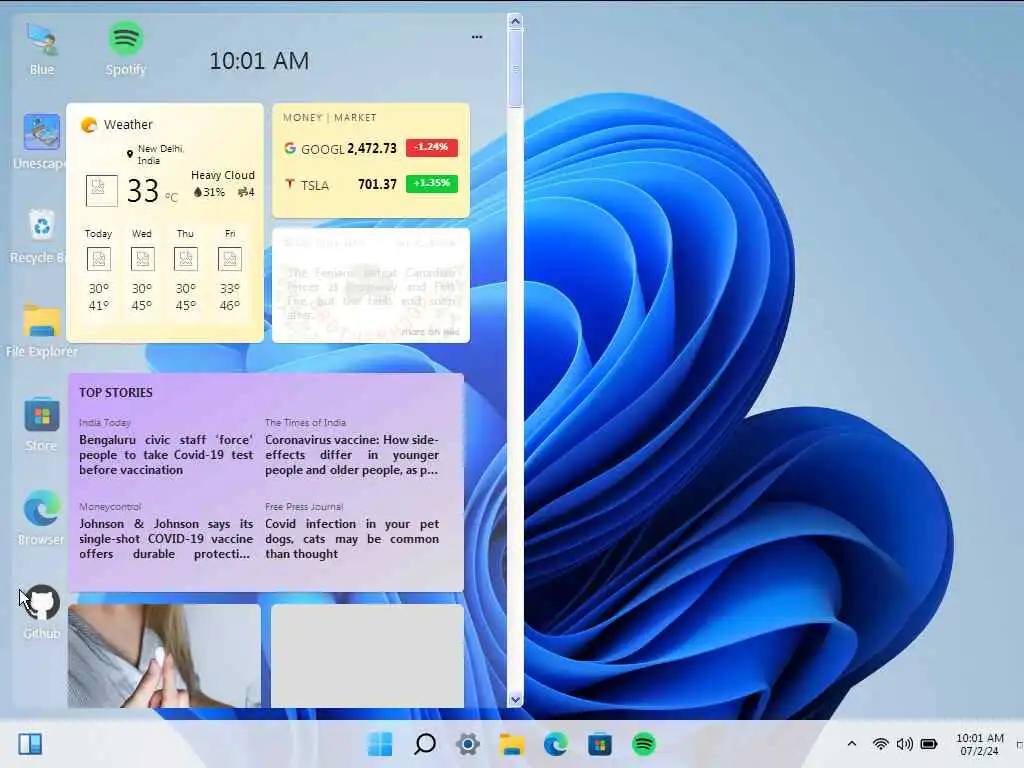1024x768 pixels.
Task: Open current weather condition image icon
Action: tap(102, 191)
